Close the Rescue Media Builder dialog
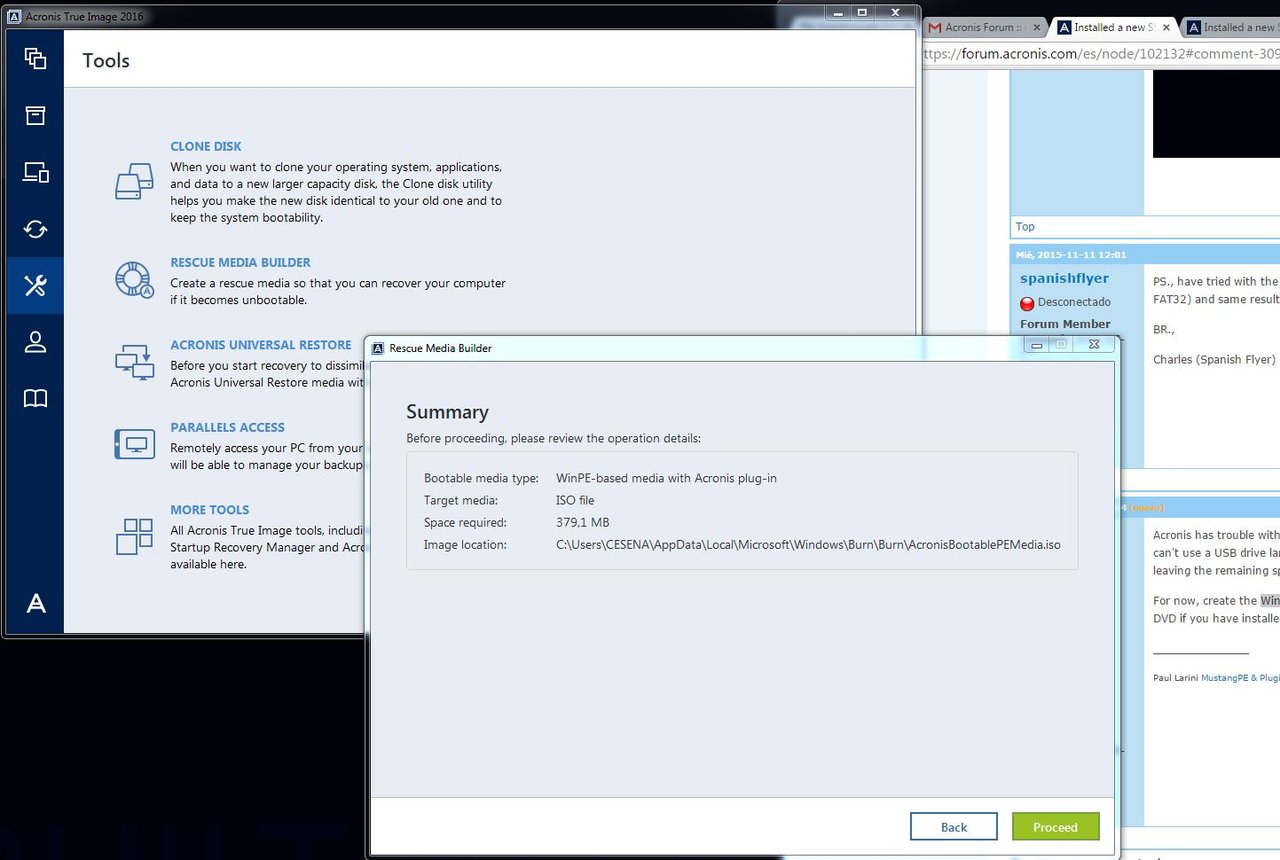Screen dimensions: 1280x860 point(1094,344)
